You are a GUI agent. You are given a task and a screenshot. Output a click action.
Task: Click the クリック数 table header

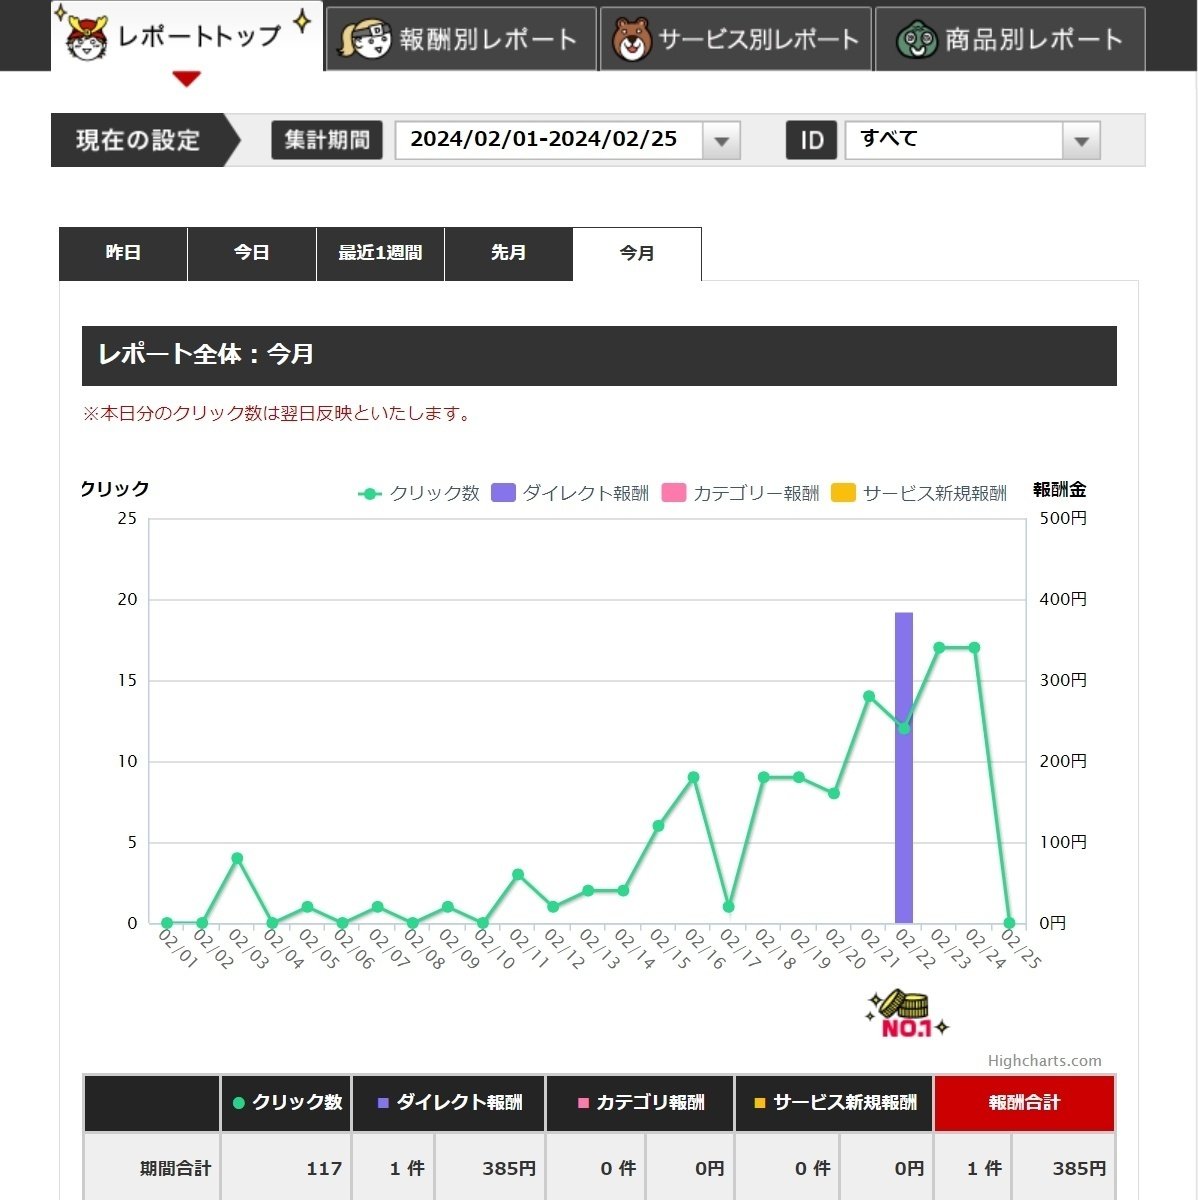[286, 1103]
